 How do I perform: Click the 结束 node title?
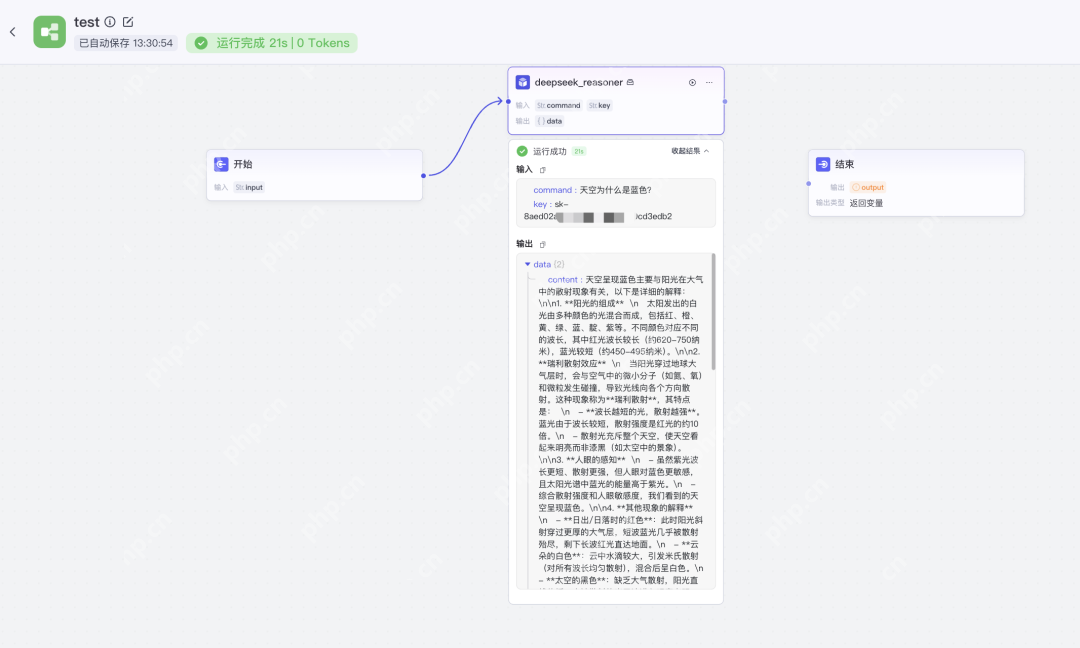(x=844, y=164)
